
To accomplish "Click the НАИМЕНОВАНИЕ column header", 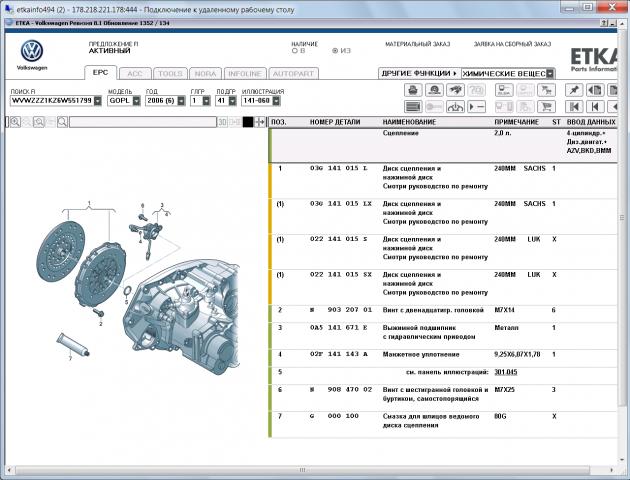I will point(409,122).
